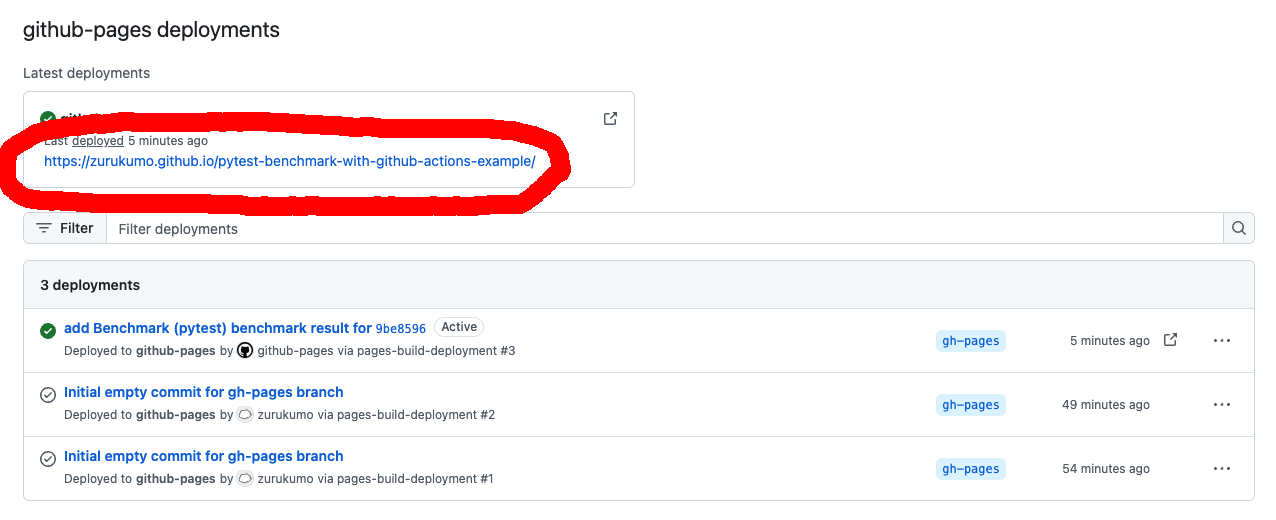Click github-pages avatar icon on deployment #3
Screen dimensions: 1276x520
[245, 351]
